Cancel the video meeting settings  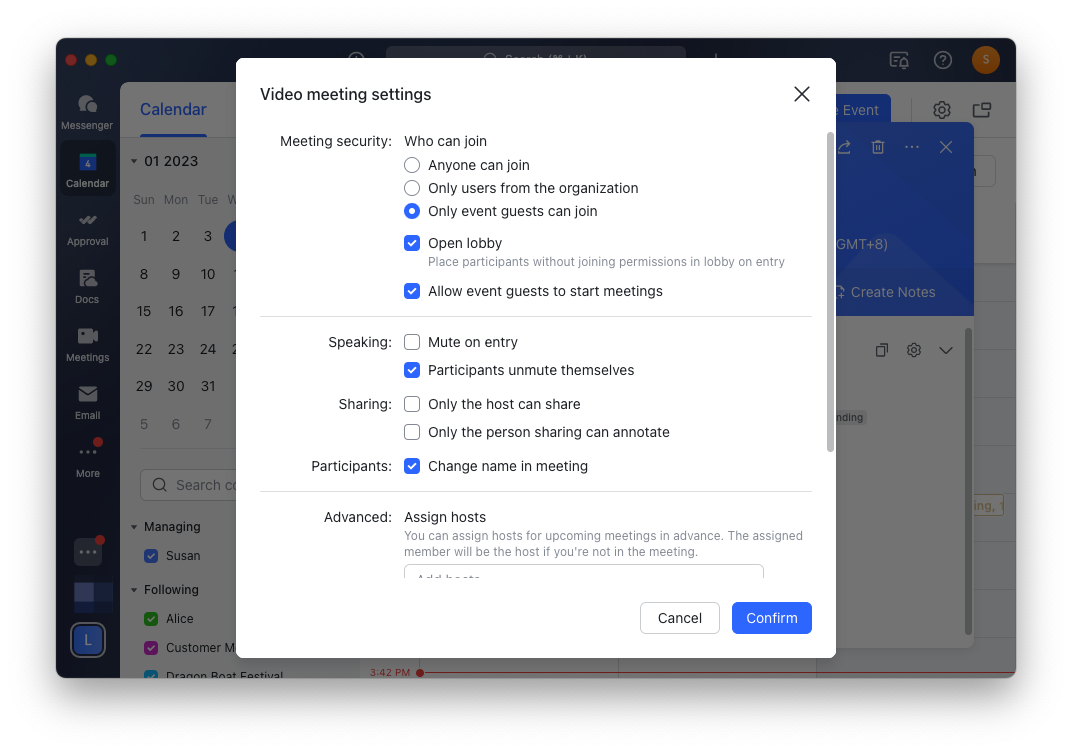coord(679,618)
